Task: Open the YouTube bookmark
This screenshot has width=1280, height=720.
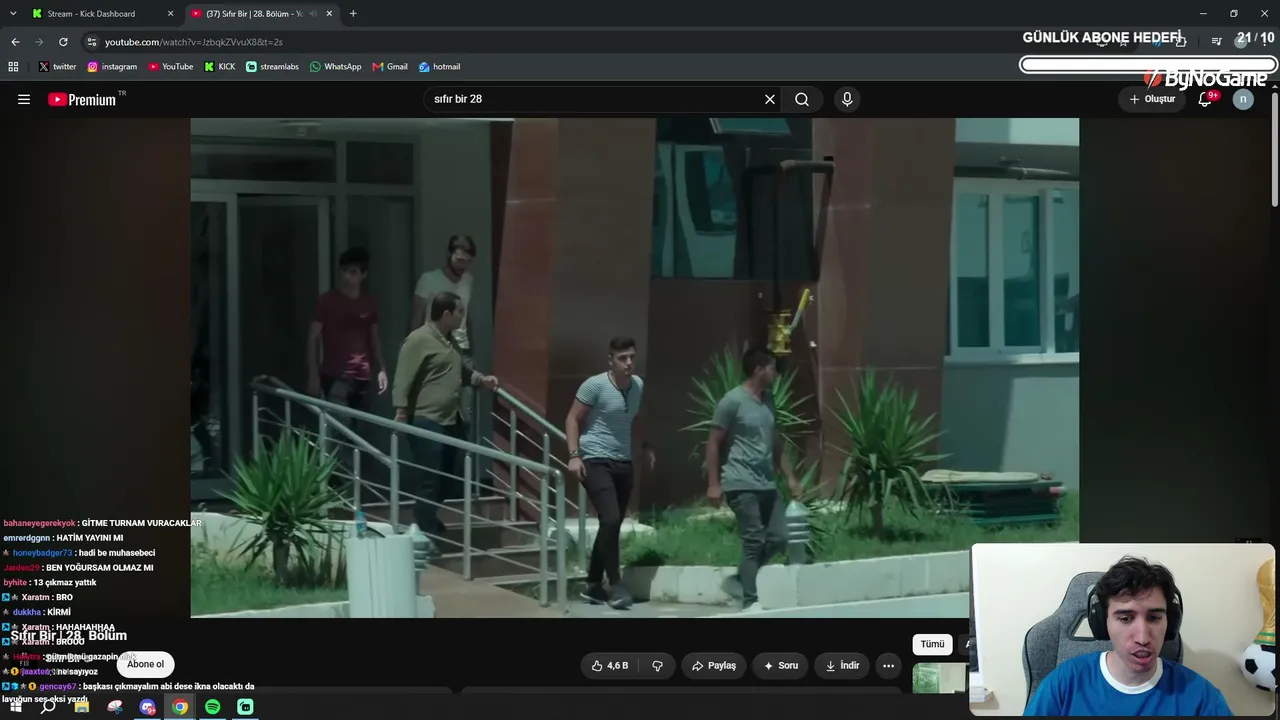Action: point(171,67)
